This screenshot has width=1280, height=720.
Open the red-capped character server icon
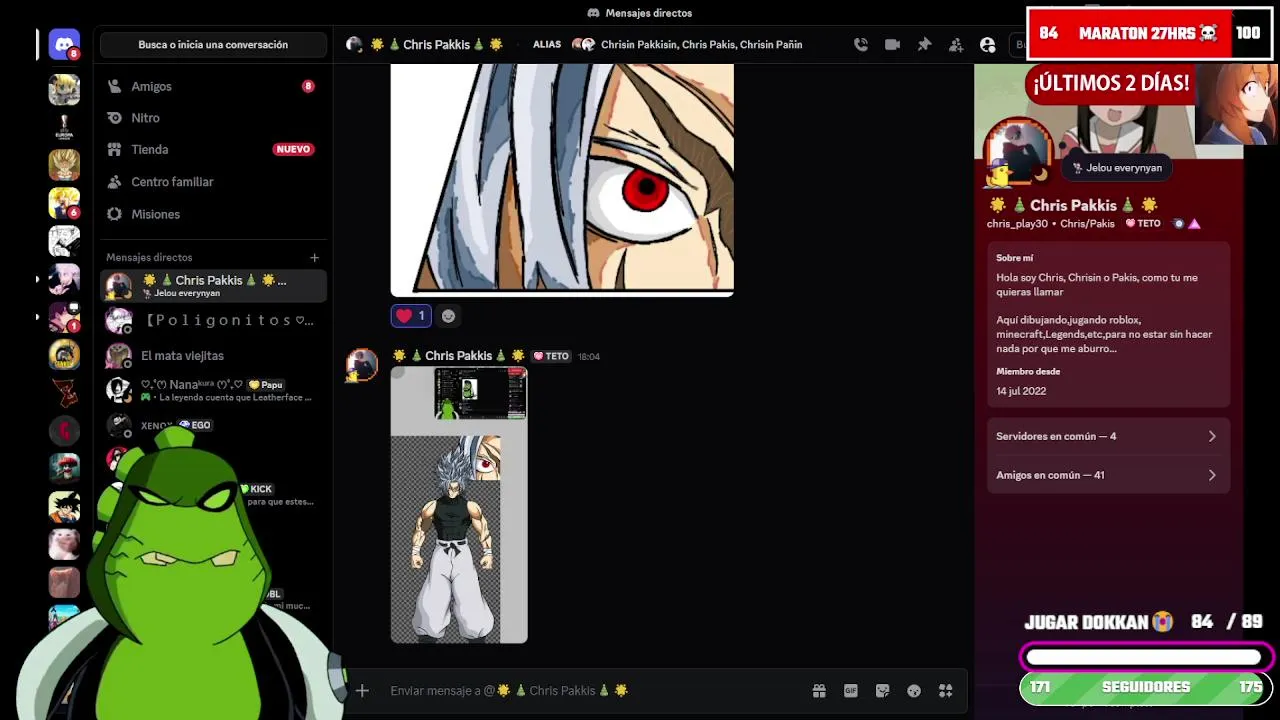64,469
